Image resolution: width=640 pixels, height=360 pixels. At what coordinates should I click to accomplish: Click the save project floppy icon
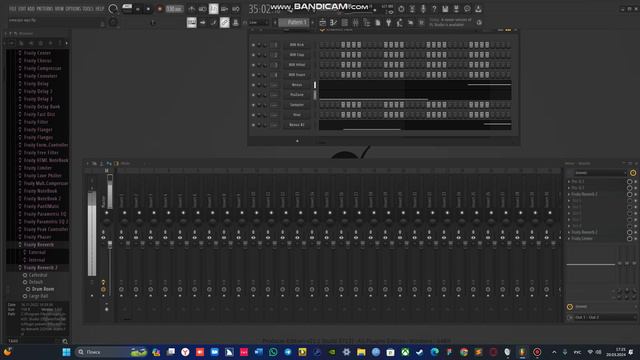[x=445, y=9]
